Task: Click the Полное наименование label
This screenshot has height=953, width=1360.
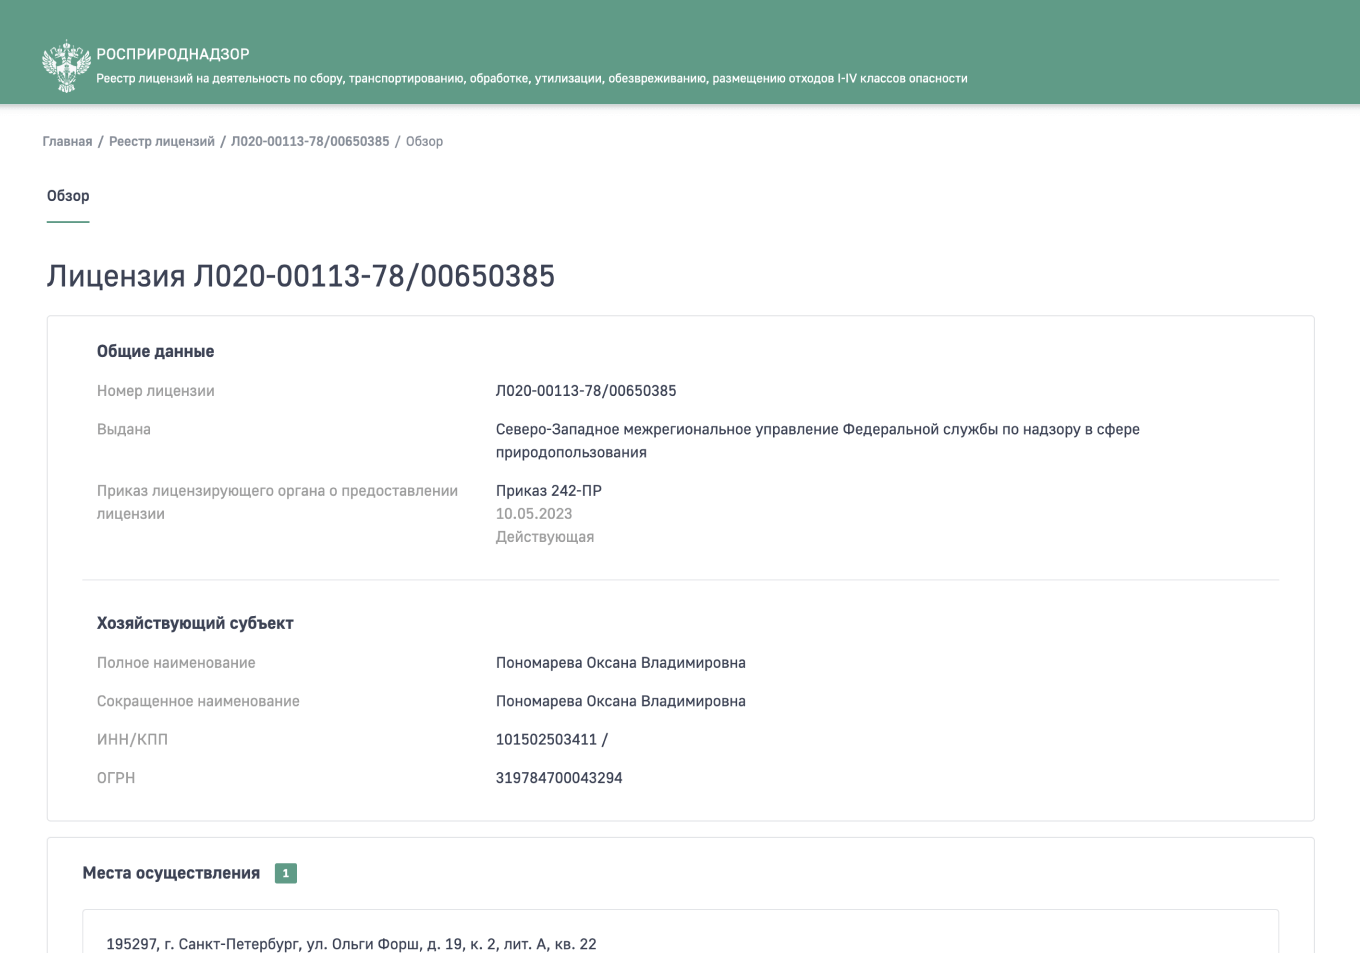Action: pyautogui.click(x=176, y=663)
